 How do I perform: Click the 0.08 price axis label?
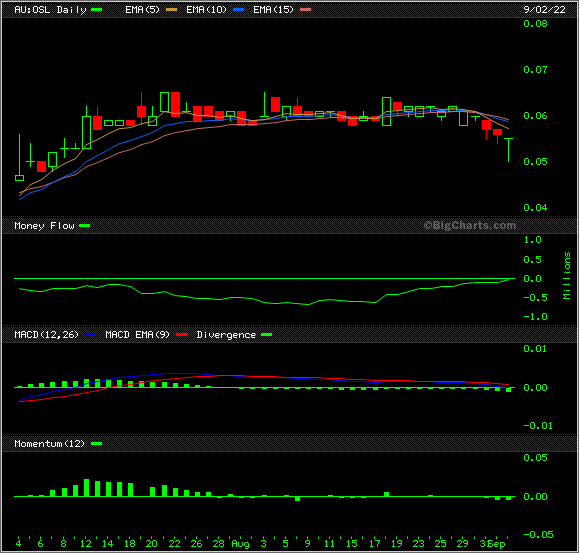point(535,24)
